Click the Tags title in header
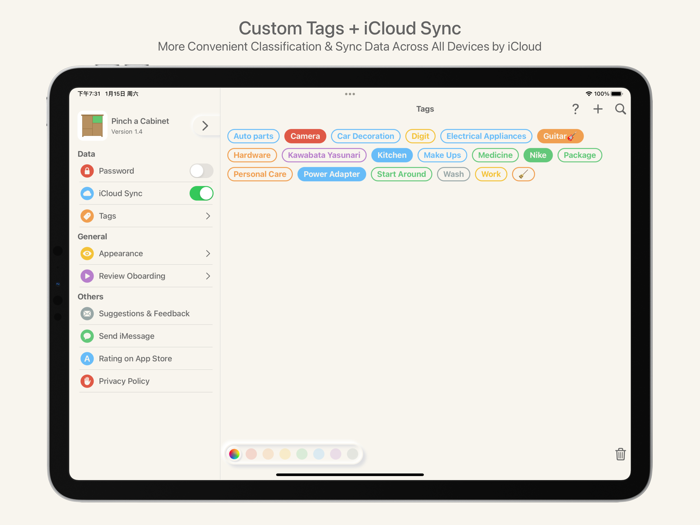 (x=425, y=109)
